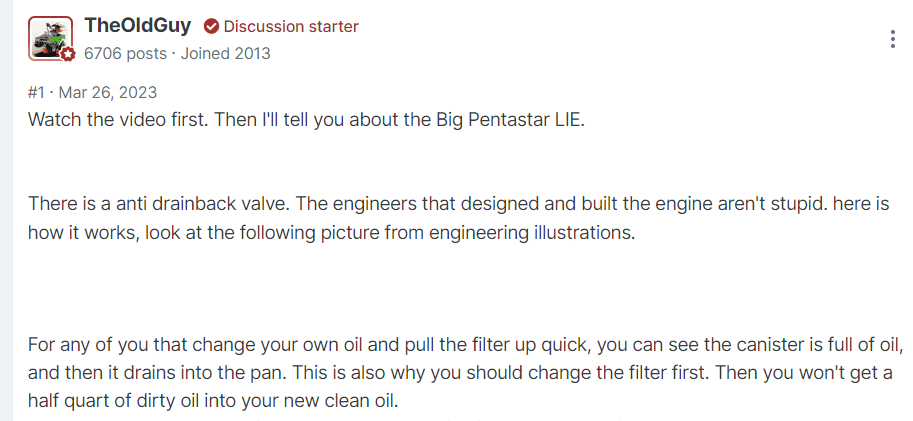Image resolution: width=913 pixels, height=421 pixels.
Task: Click the Joined 2013 text
Action: point(225,54)
